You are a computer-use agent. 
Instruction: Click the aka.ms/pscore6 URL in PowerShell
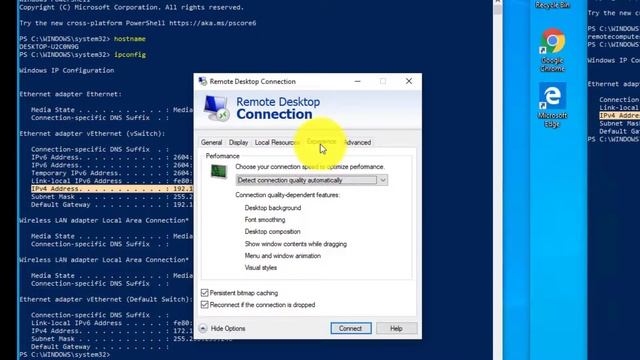click(x=212, y=23)
